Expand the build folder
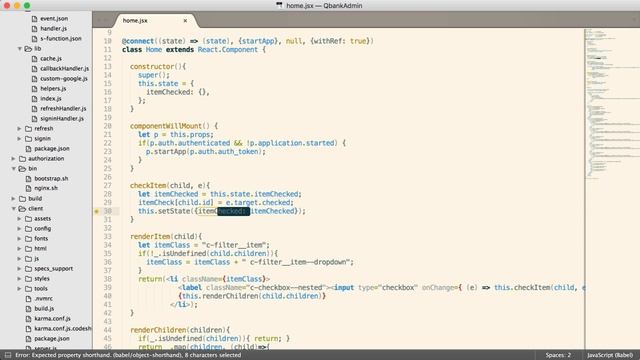This screenshot has height=360, width=640. point(13,198)
